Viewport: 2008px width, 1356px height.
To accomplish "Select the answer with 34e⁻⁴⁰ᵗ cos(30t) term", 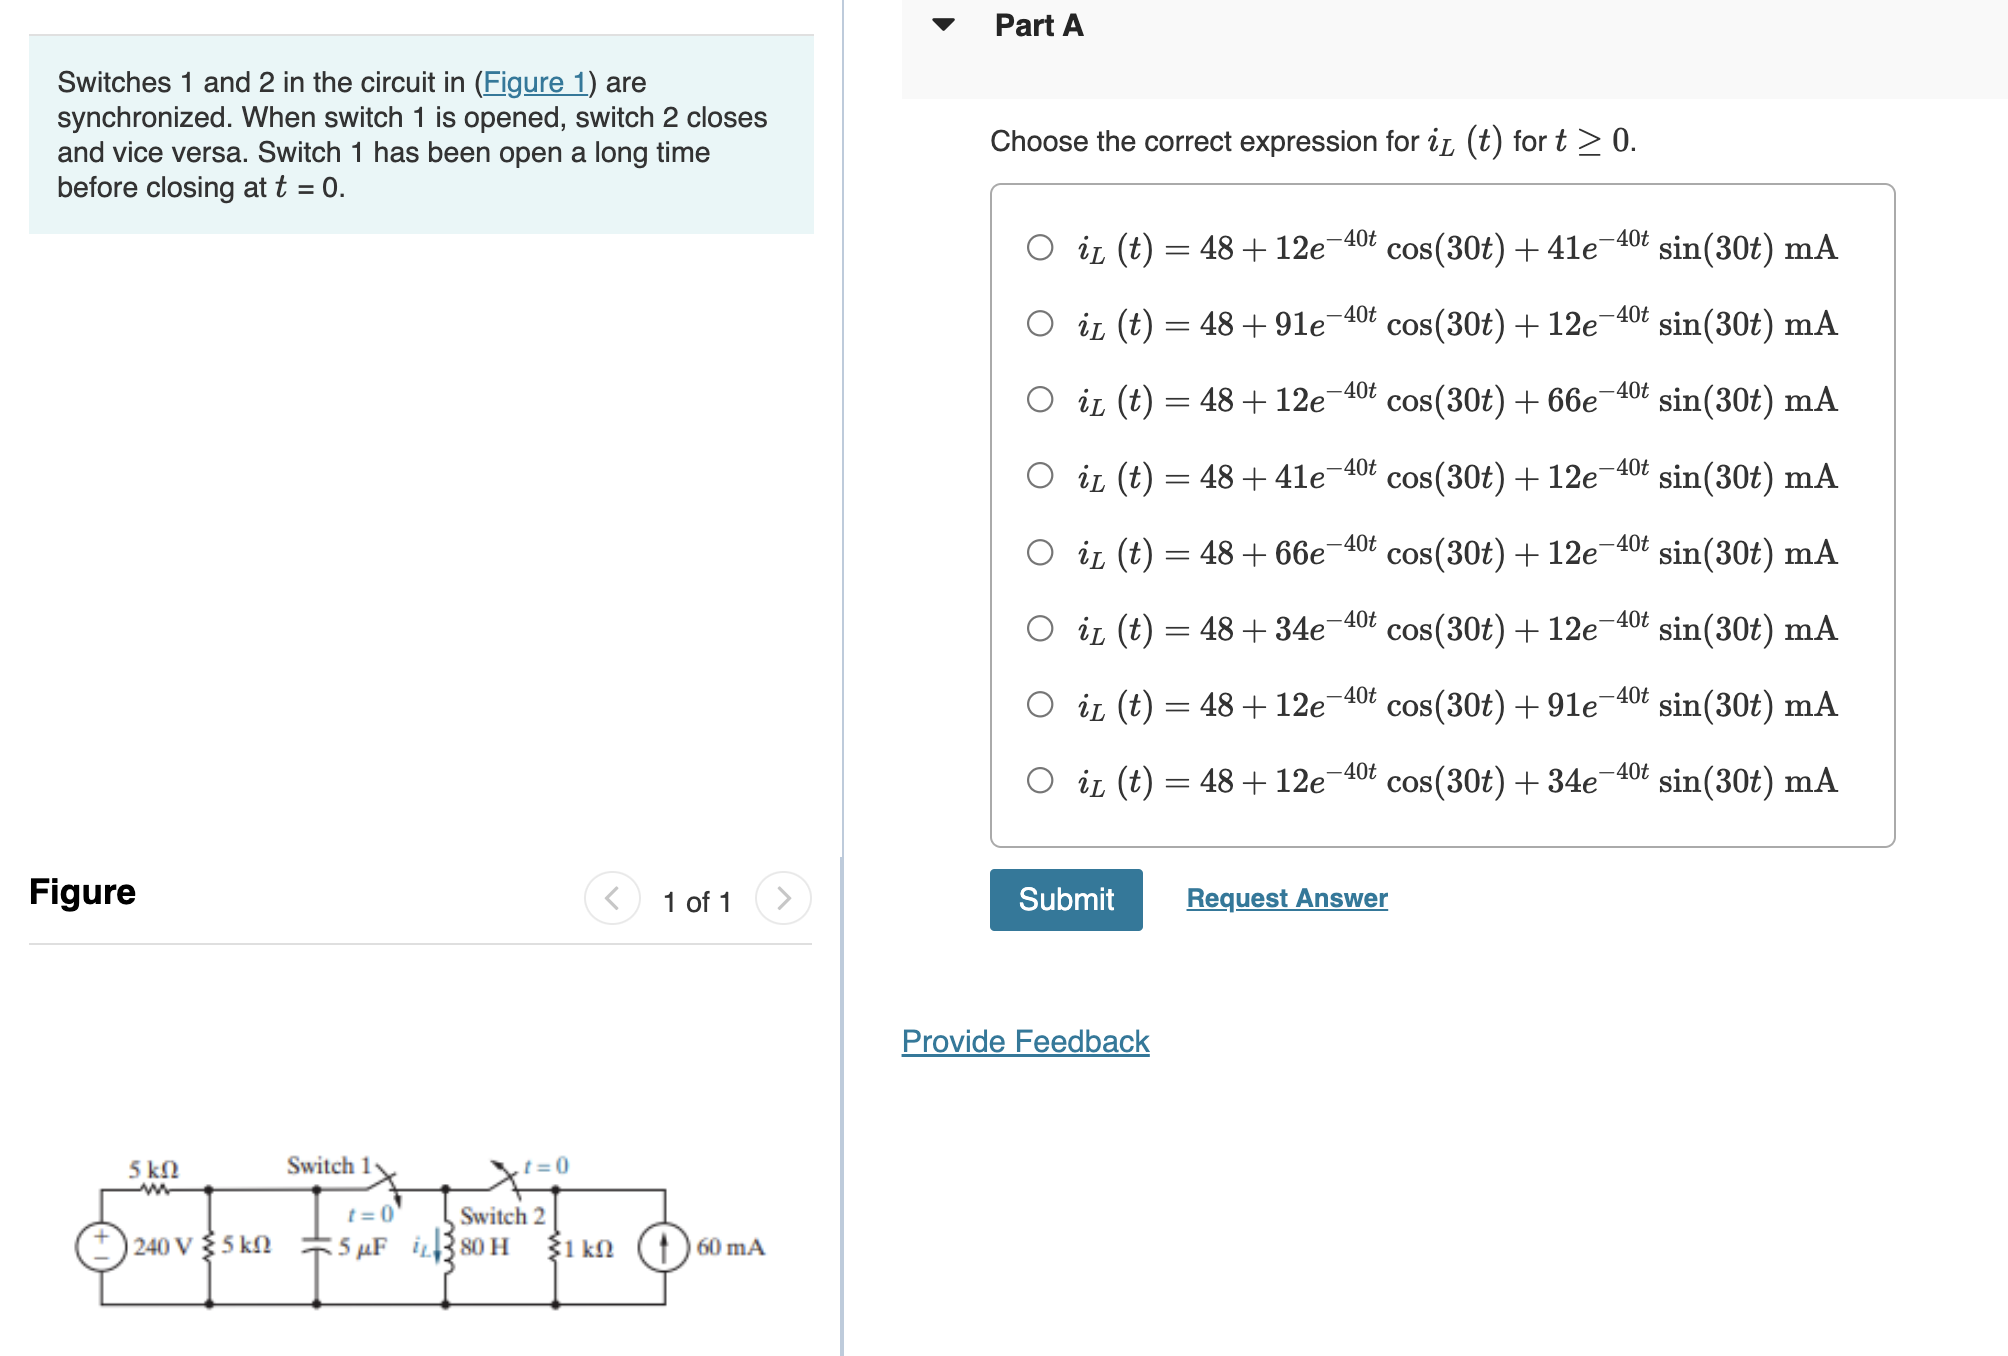I will [1040, 630].
